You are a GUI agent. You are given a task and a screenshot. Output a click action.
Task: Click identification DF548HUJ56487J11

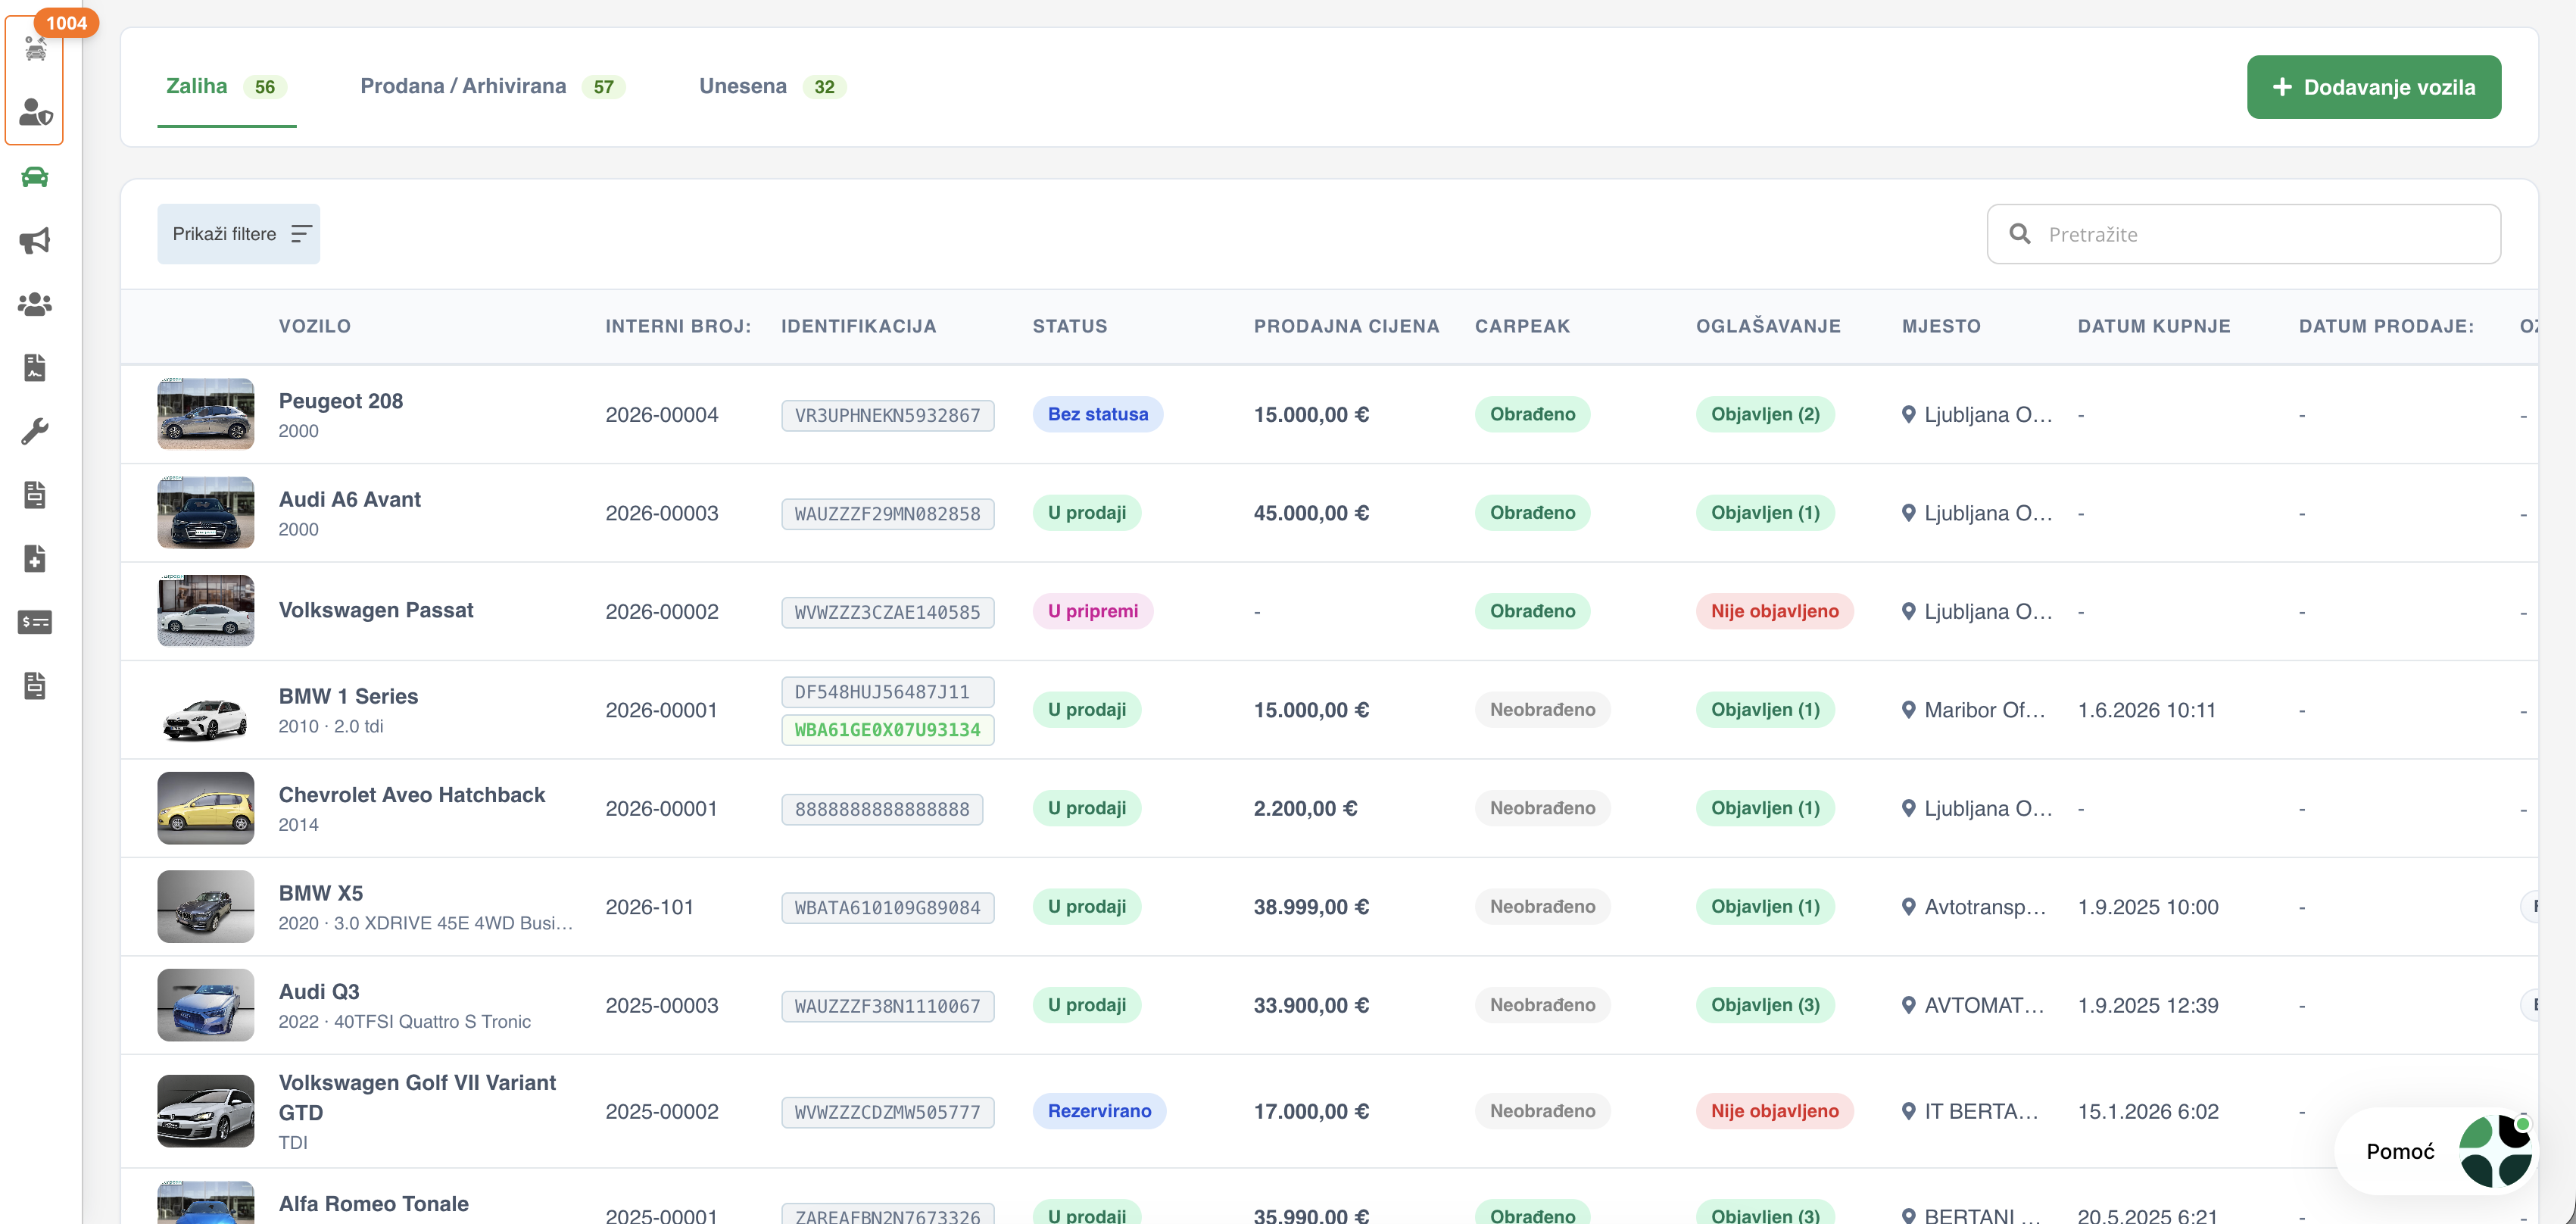point(887,692)
